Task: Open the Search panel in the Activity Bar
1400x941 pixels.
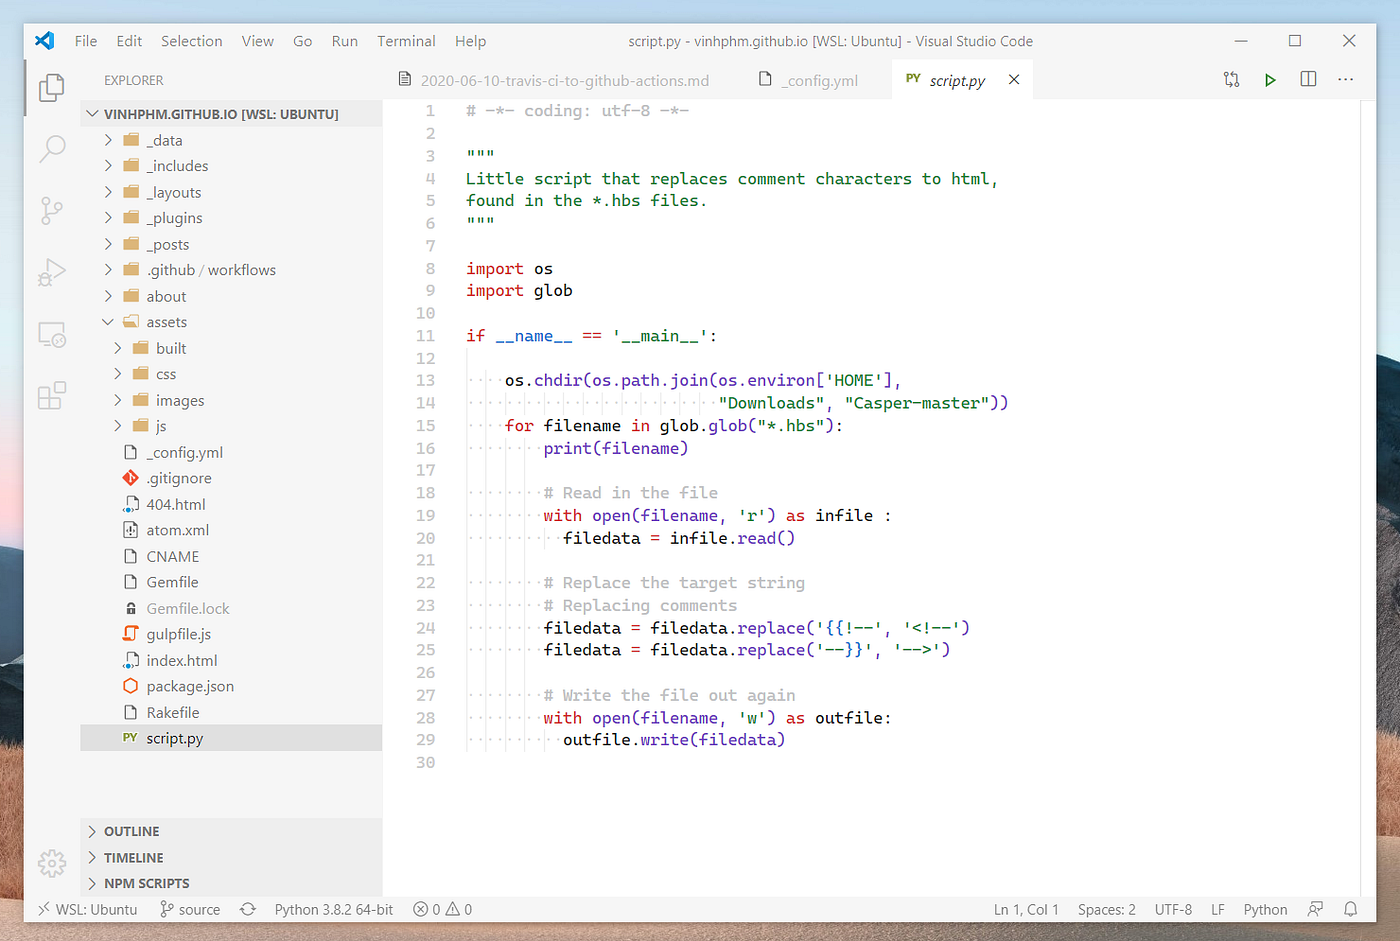Action: coord(50,148)
